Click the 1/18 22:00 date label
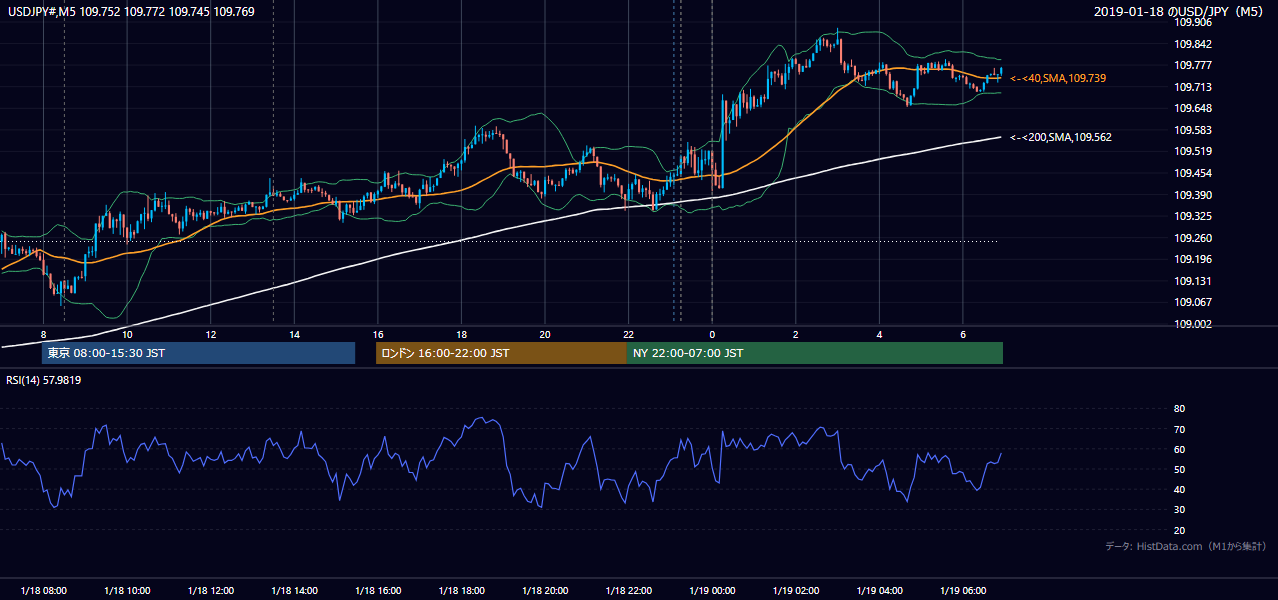This screenshot has height=600, width=1278. (x=628, y=591)
